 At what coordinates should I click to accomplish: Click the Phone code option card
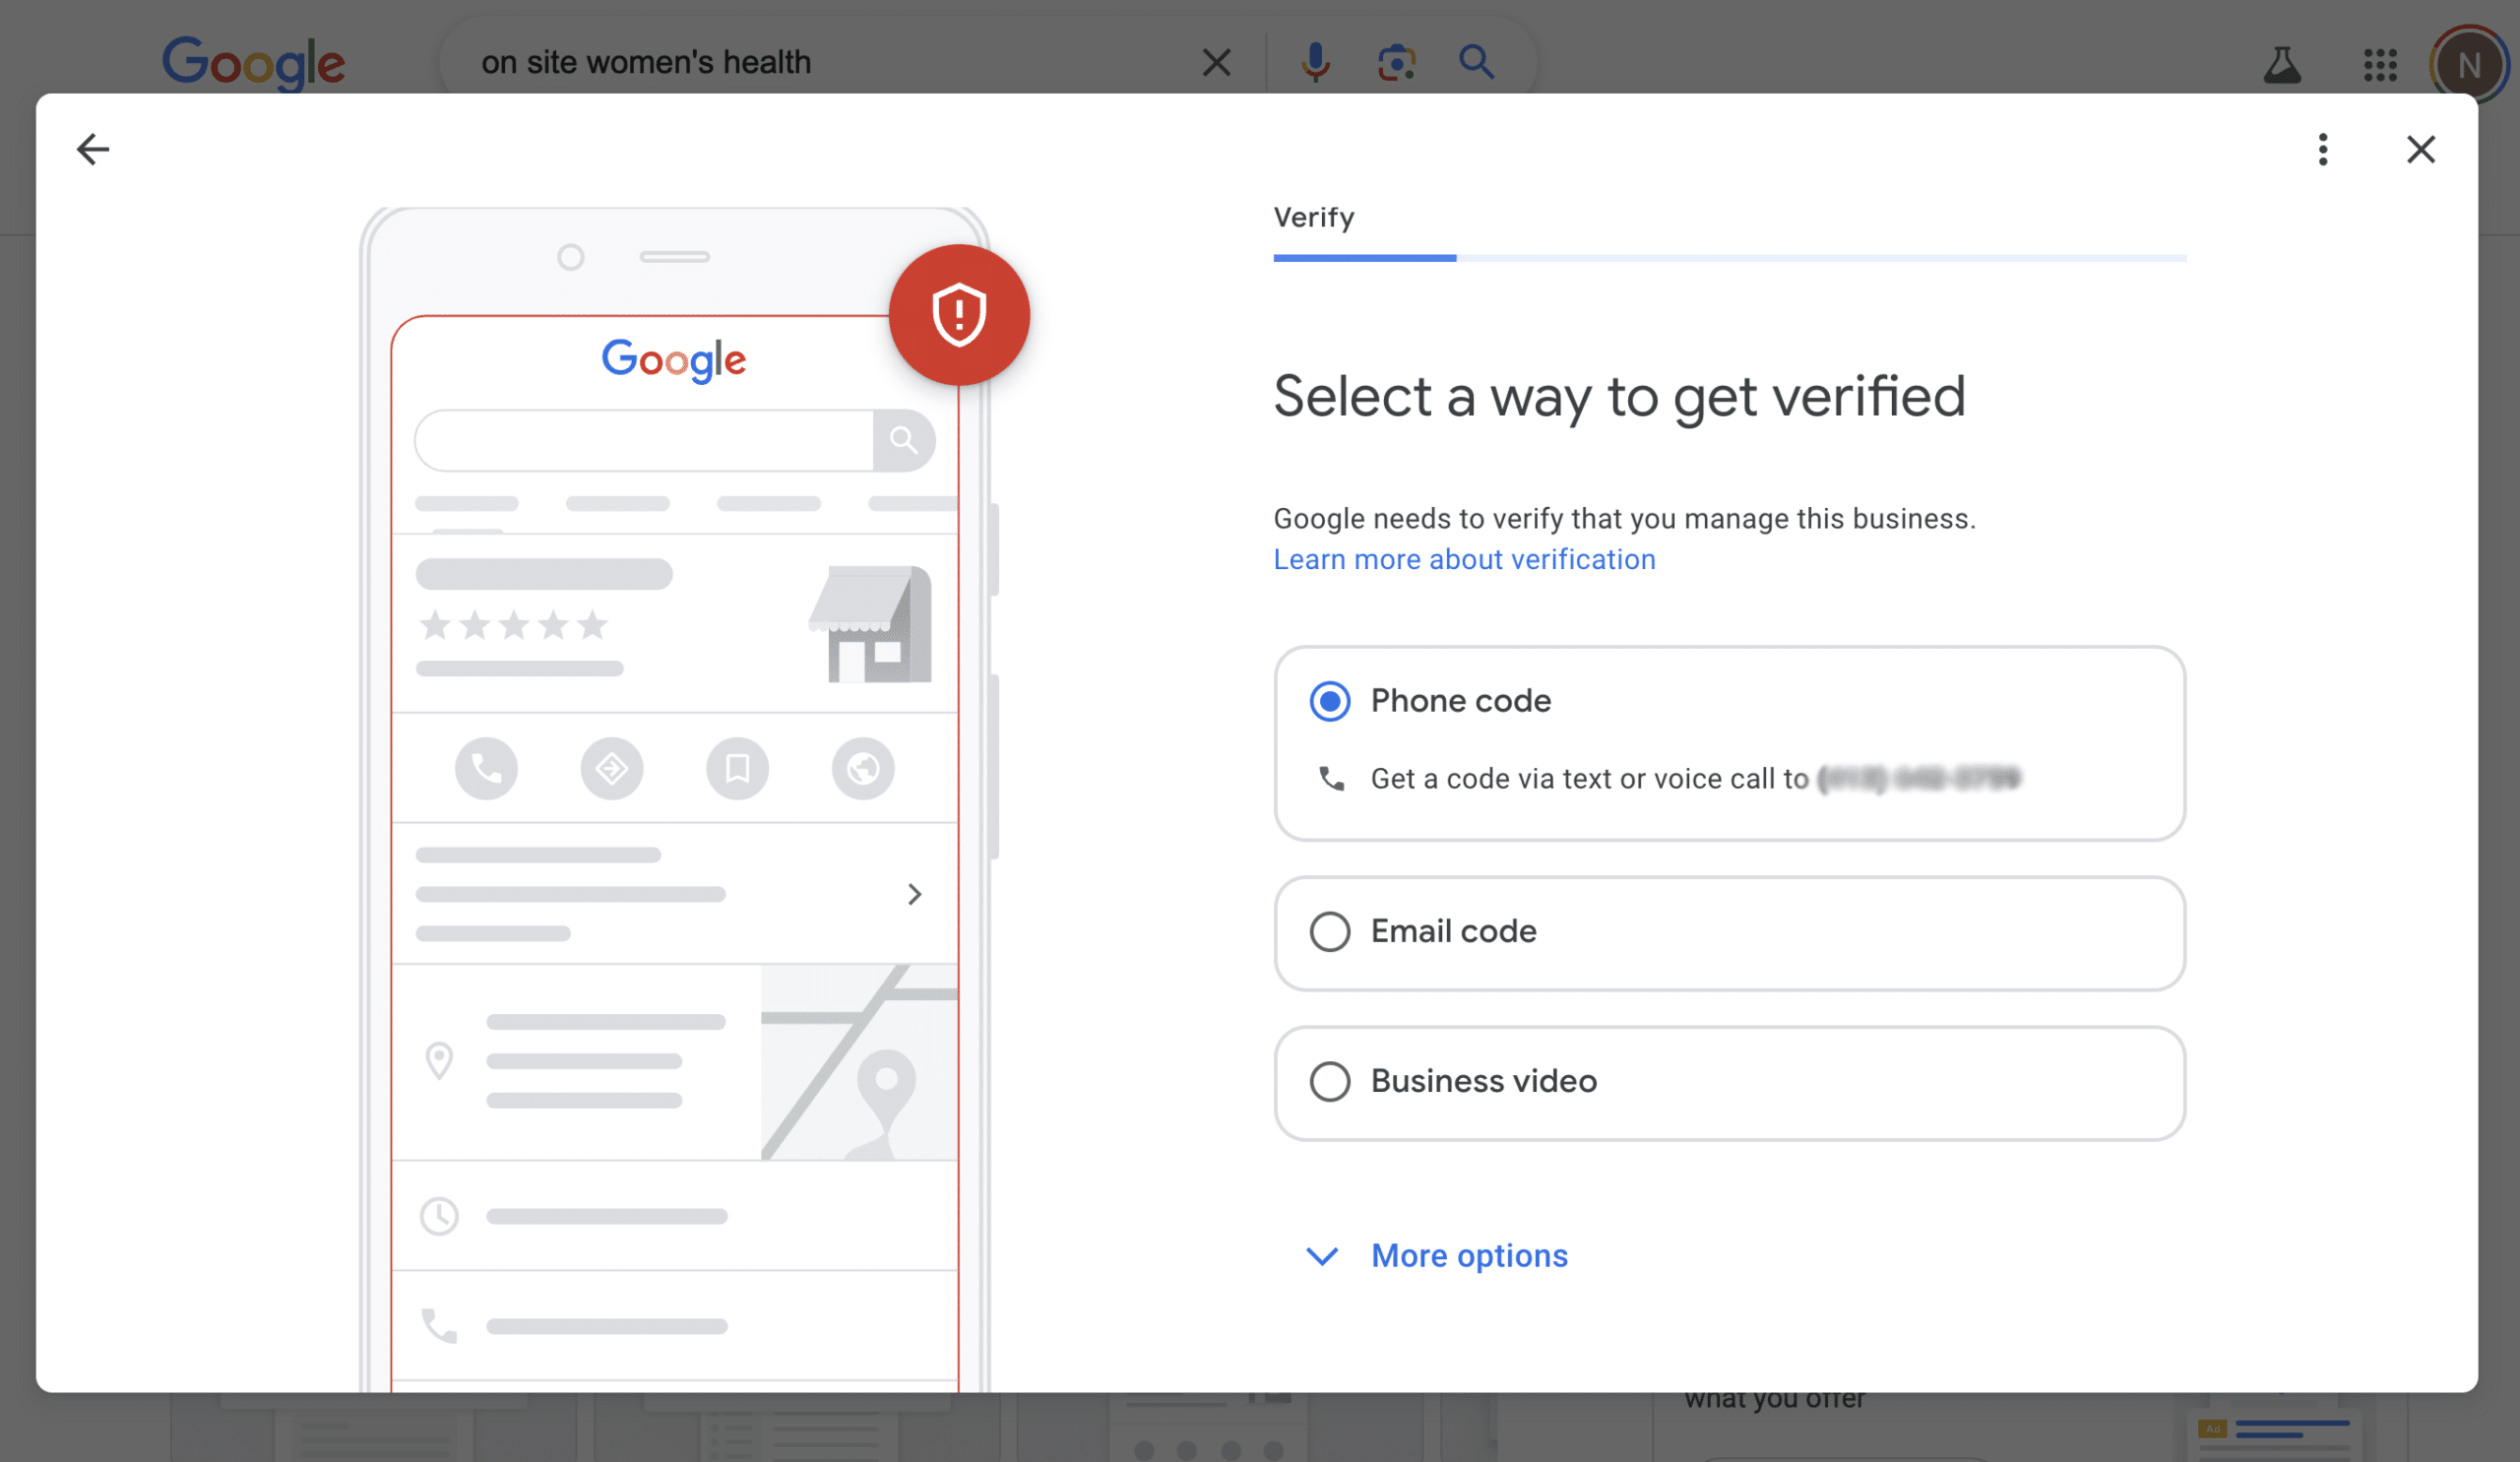(x=1729, y=744)
